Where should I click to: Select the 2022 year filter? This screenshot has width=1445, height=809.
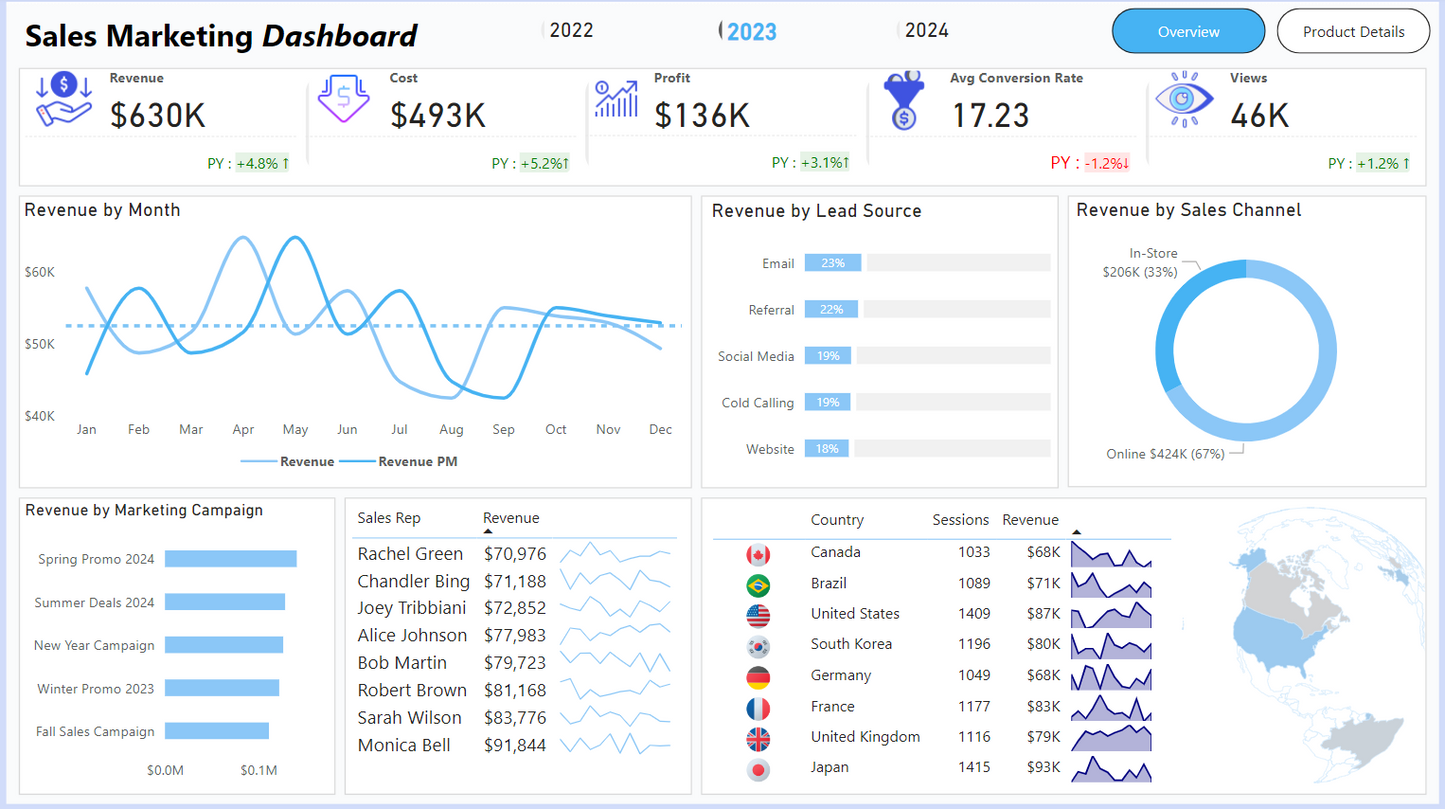tap(571, 31)
